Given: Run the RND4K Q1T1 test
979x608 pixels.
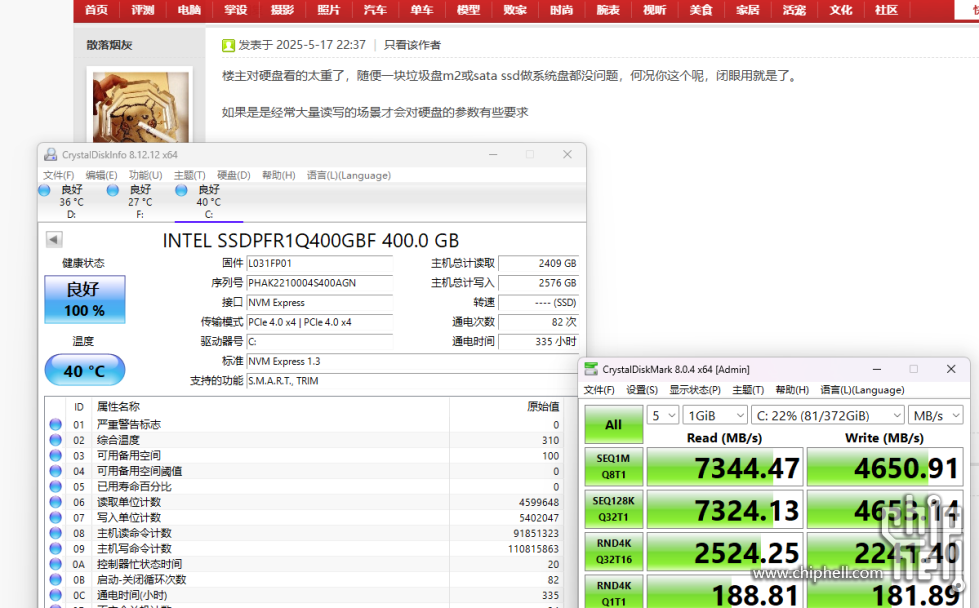Looking at the screenshot, I should point(613,592).
